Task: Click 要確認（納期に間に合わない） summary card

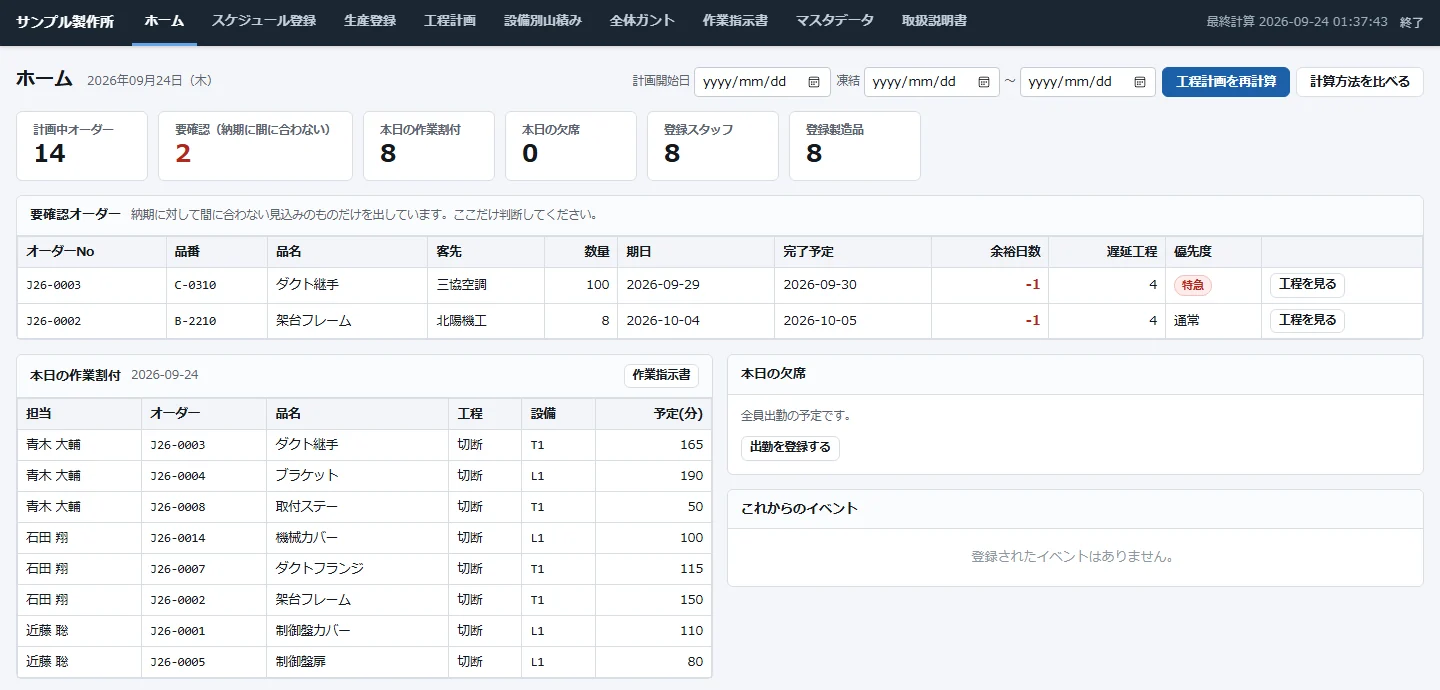Action: click(255, 146)
